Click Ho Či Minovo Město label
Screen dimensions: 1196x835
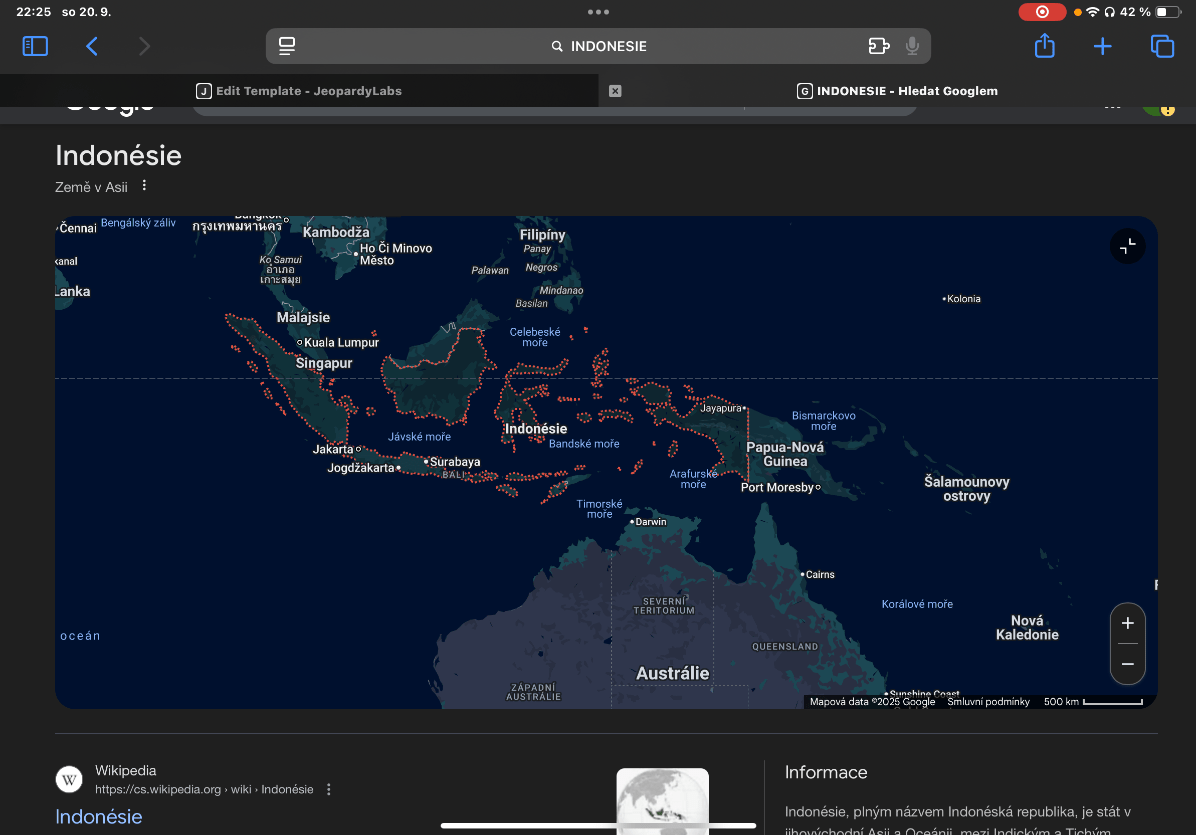[x=395, y=254]
